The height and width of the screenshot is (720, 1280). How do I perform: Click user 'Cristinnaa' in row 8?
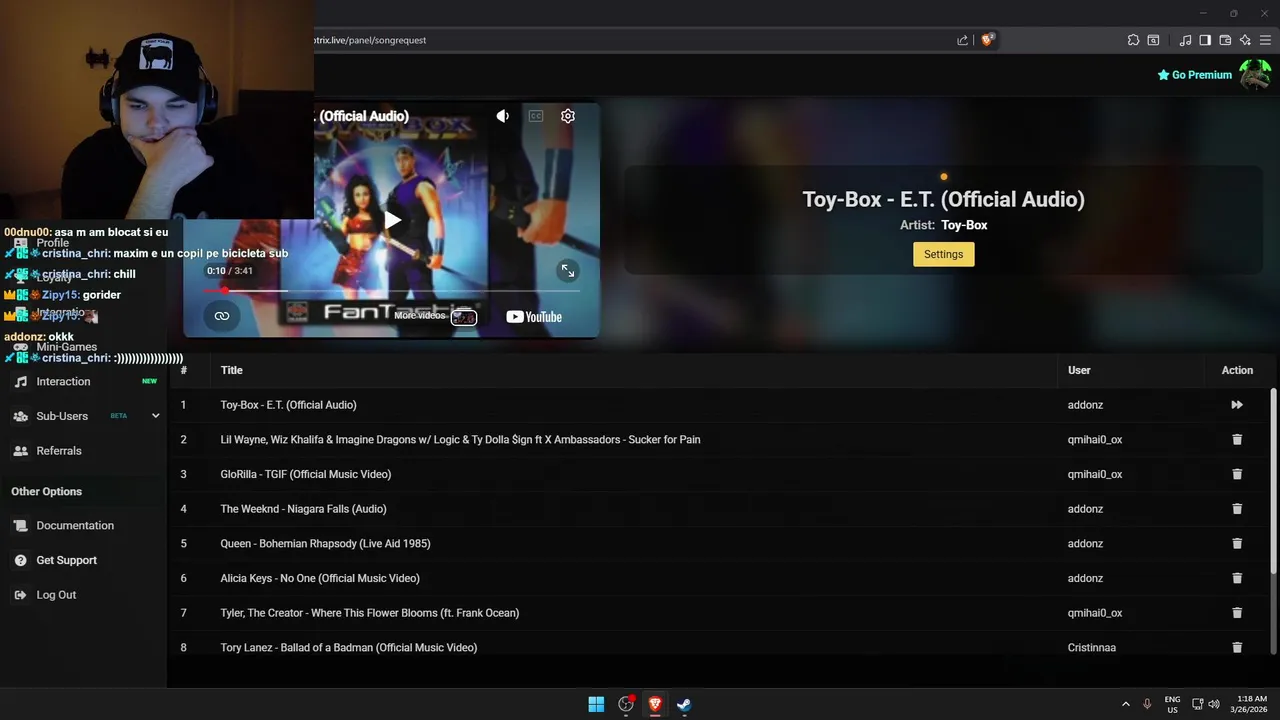coord(1092,648)
